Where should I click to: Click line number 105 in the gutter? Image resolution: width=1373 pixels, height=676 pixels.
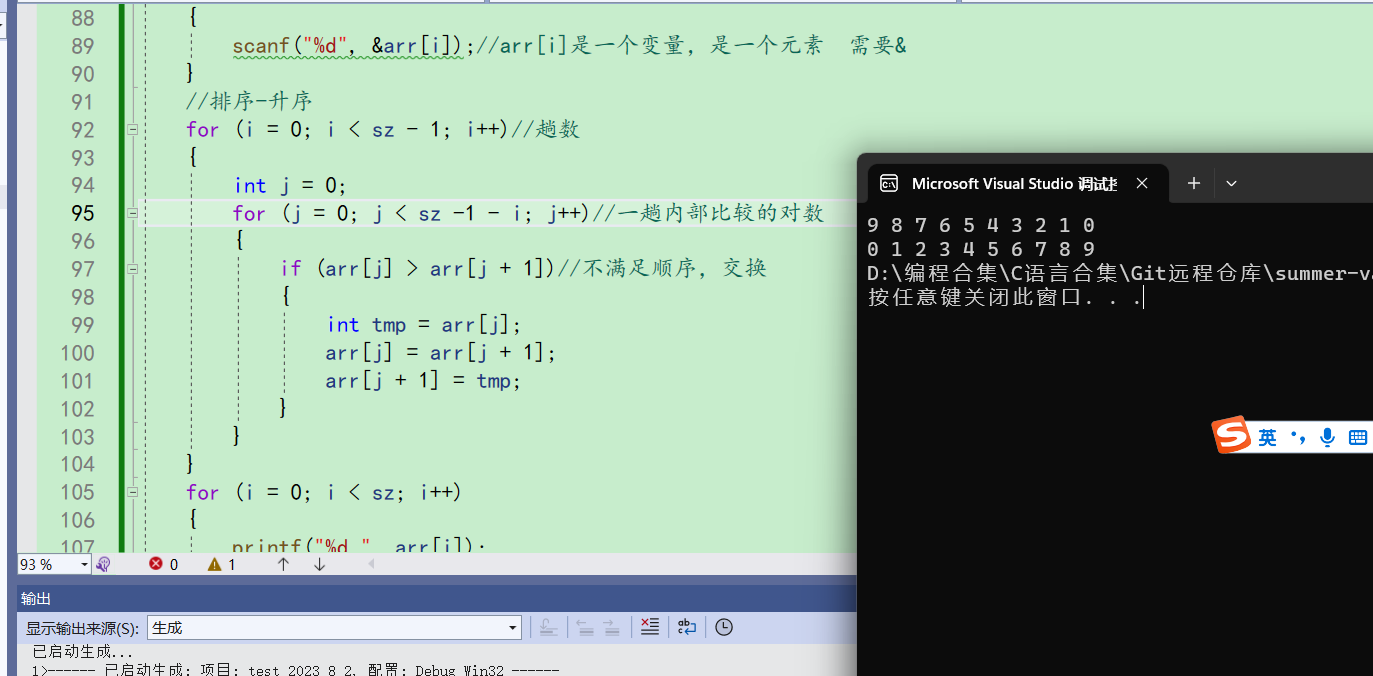(78, 492)
